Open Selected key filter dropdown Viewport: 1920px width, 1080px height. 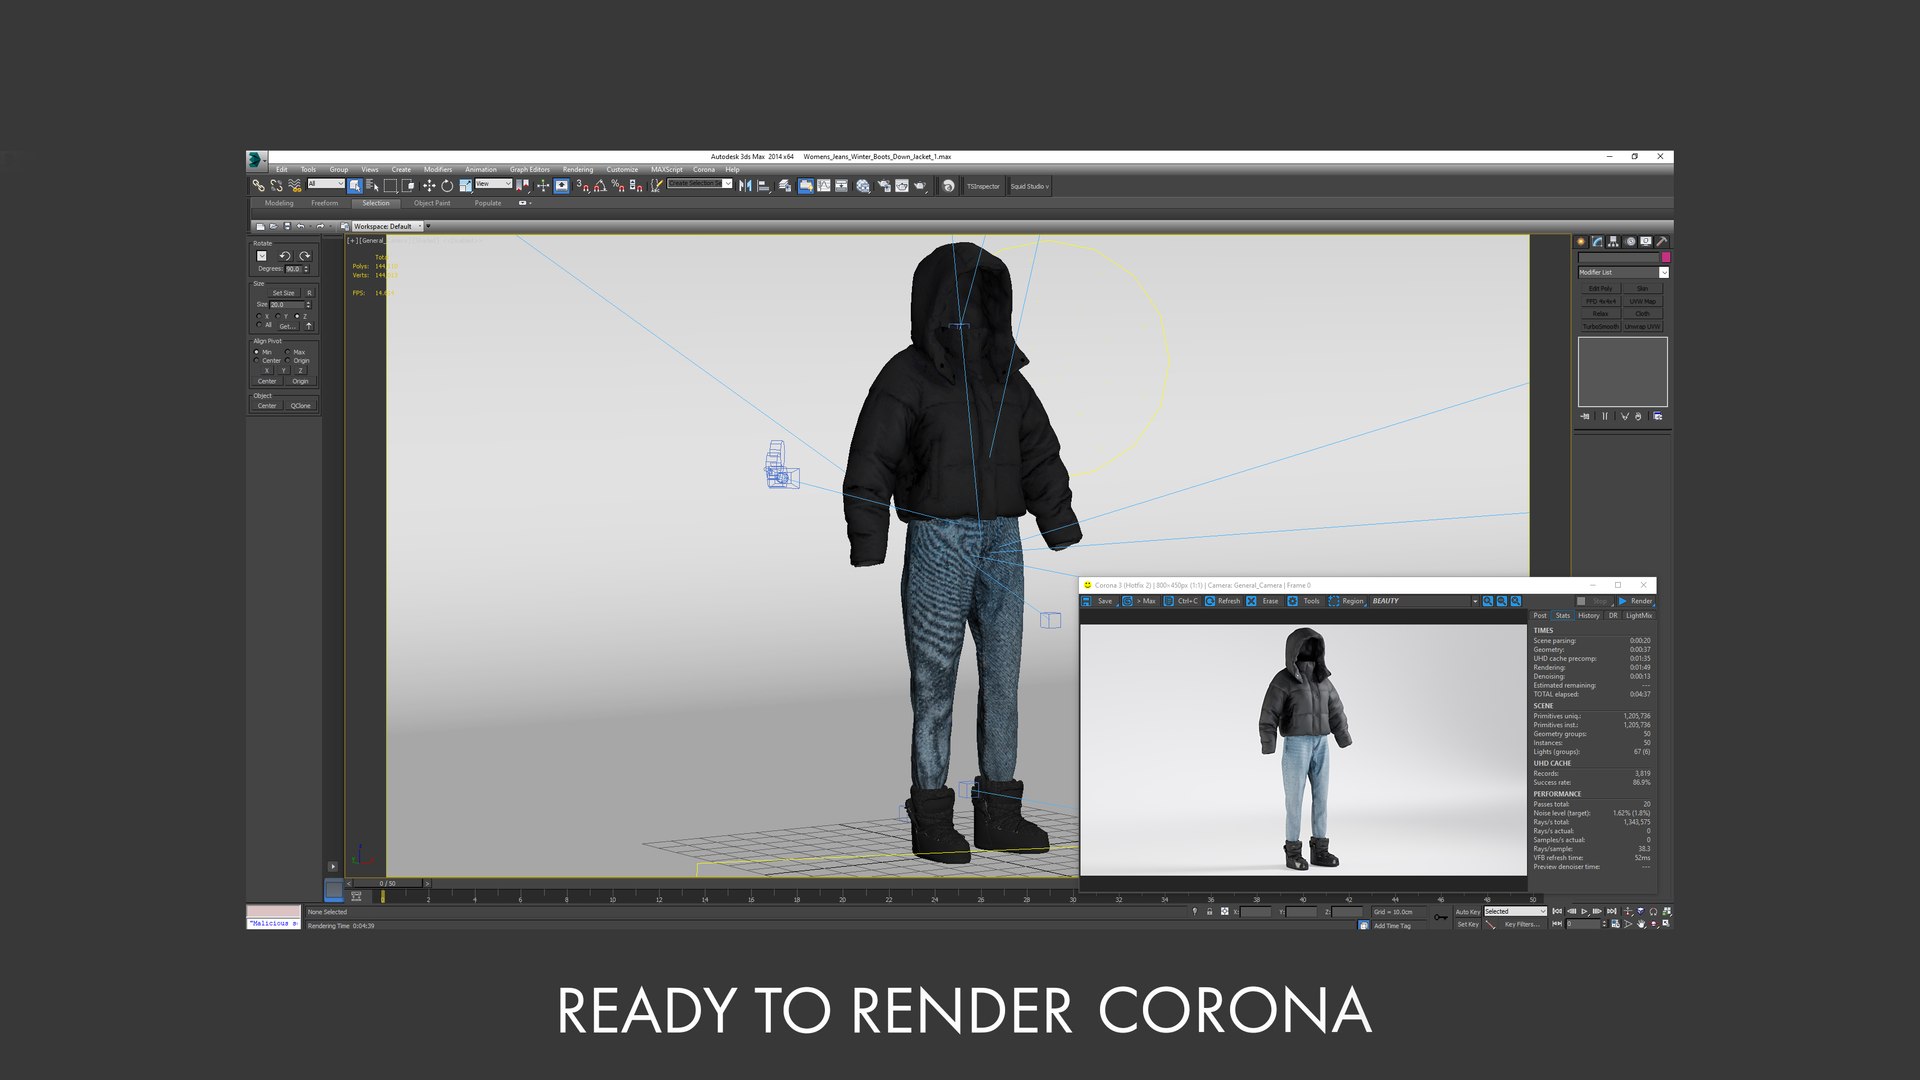pos(1515,911)
